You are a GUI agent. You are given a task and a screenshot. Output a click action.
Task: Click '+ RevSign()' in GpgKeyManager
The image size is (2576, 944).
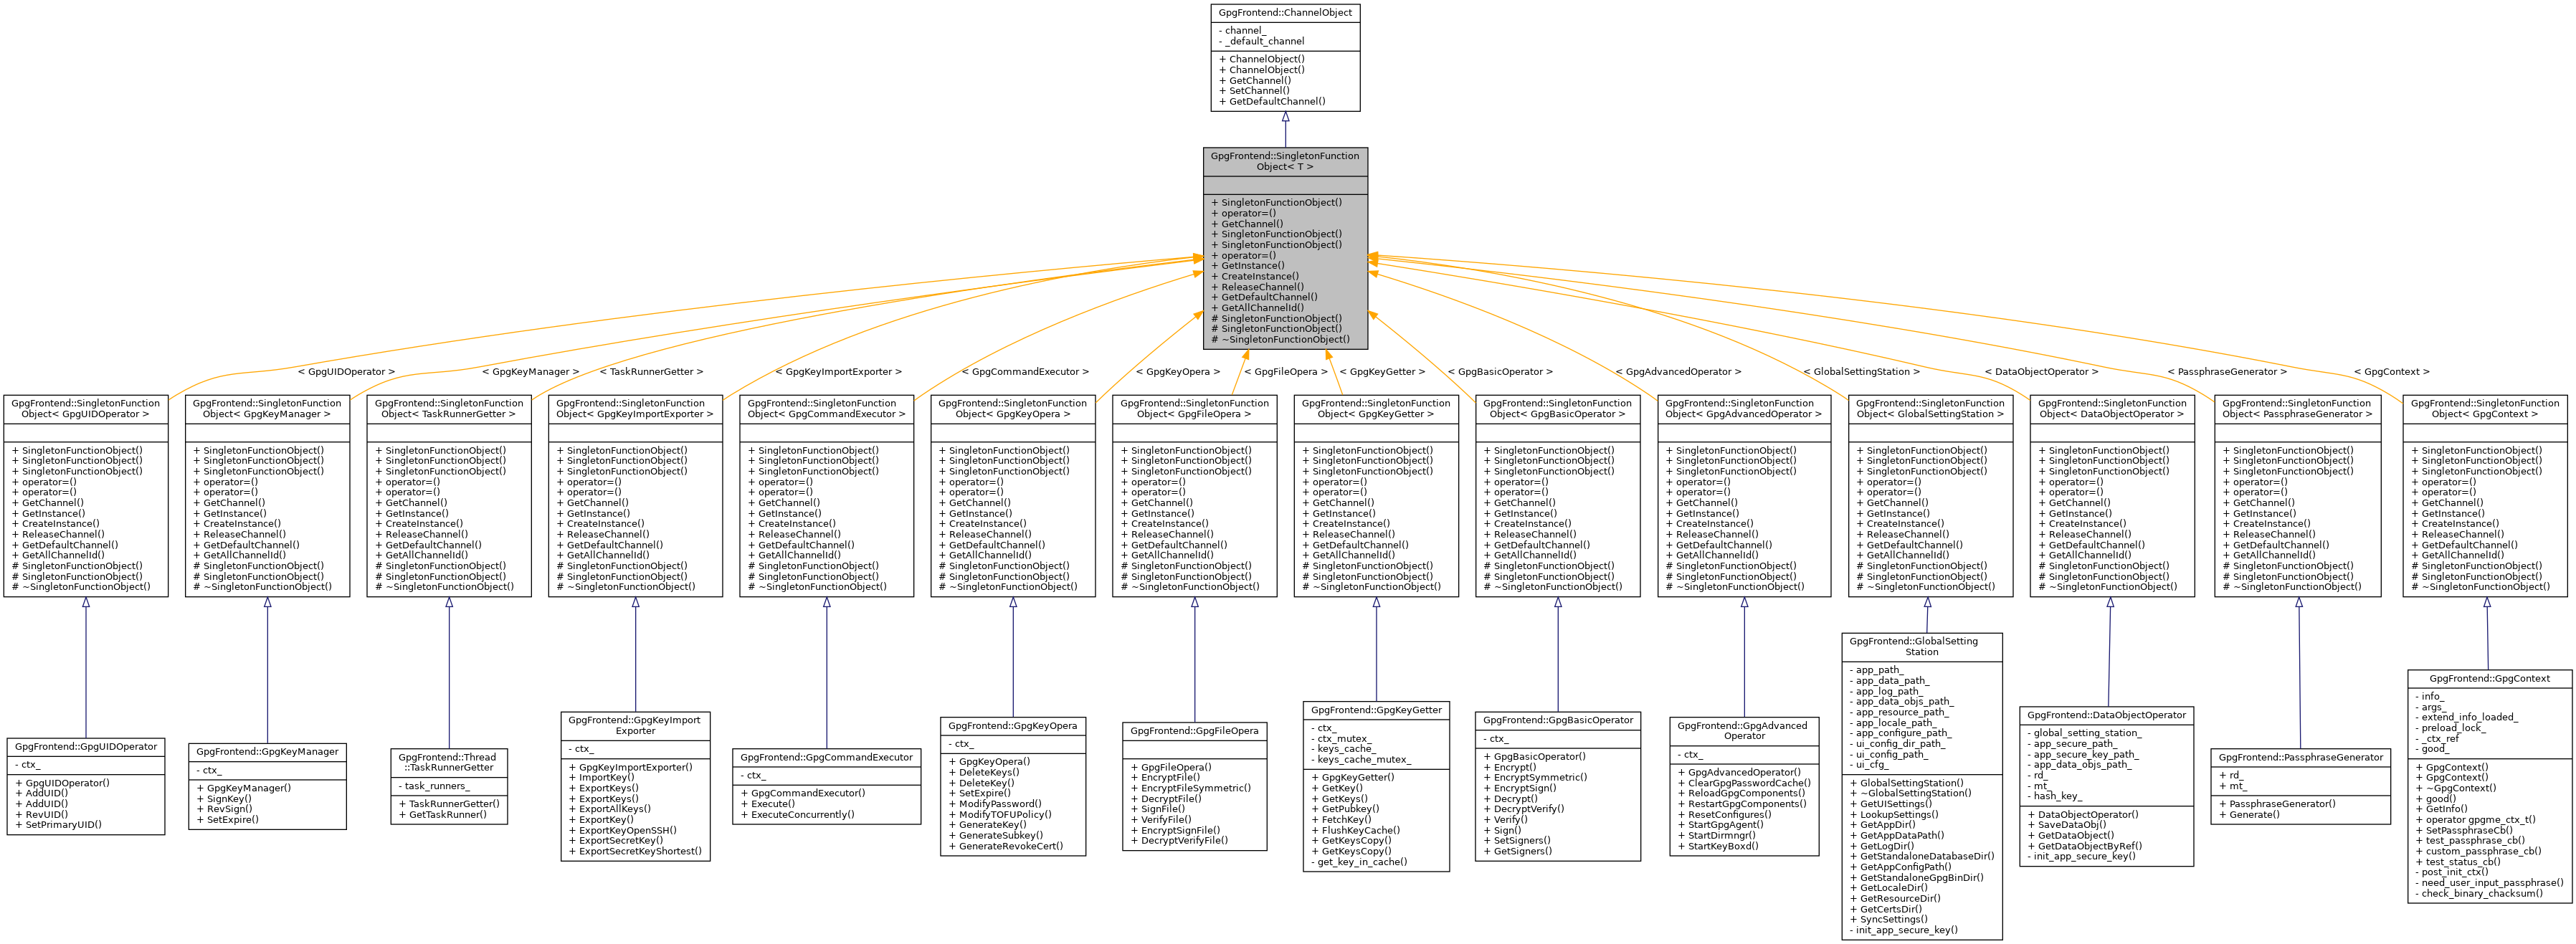click(x=224, y=810)
